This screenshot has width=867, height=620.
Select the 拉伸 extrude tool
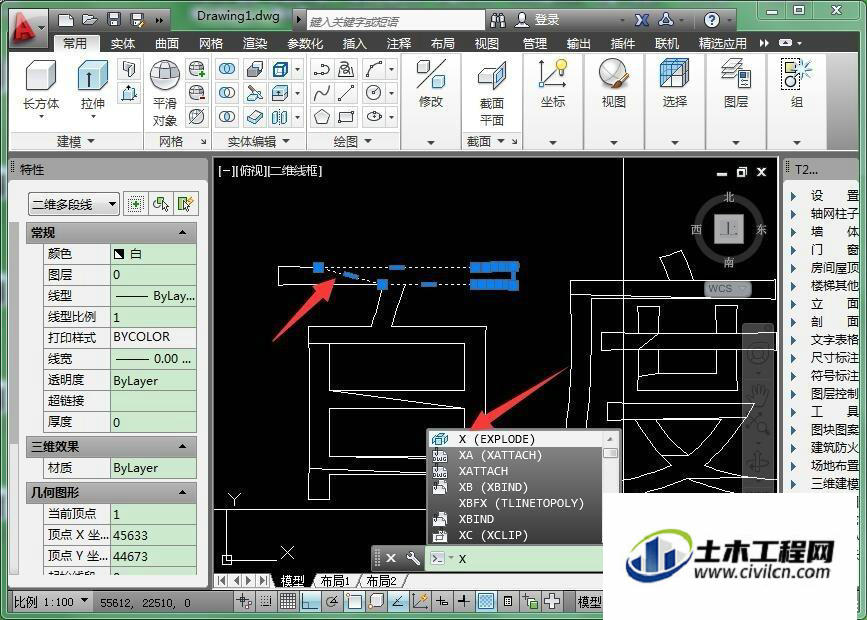pyautogui.click(x=92, y=86)
